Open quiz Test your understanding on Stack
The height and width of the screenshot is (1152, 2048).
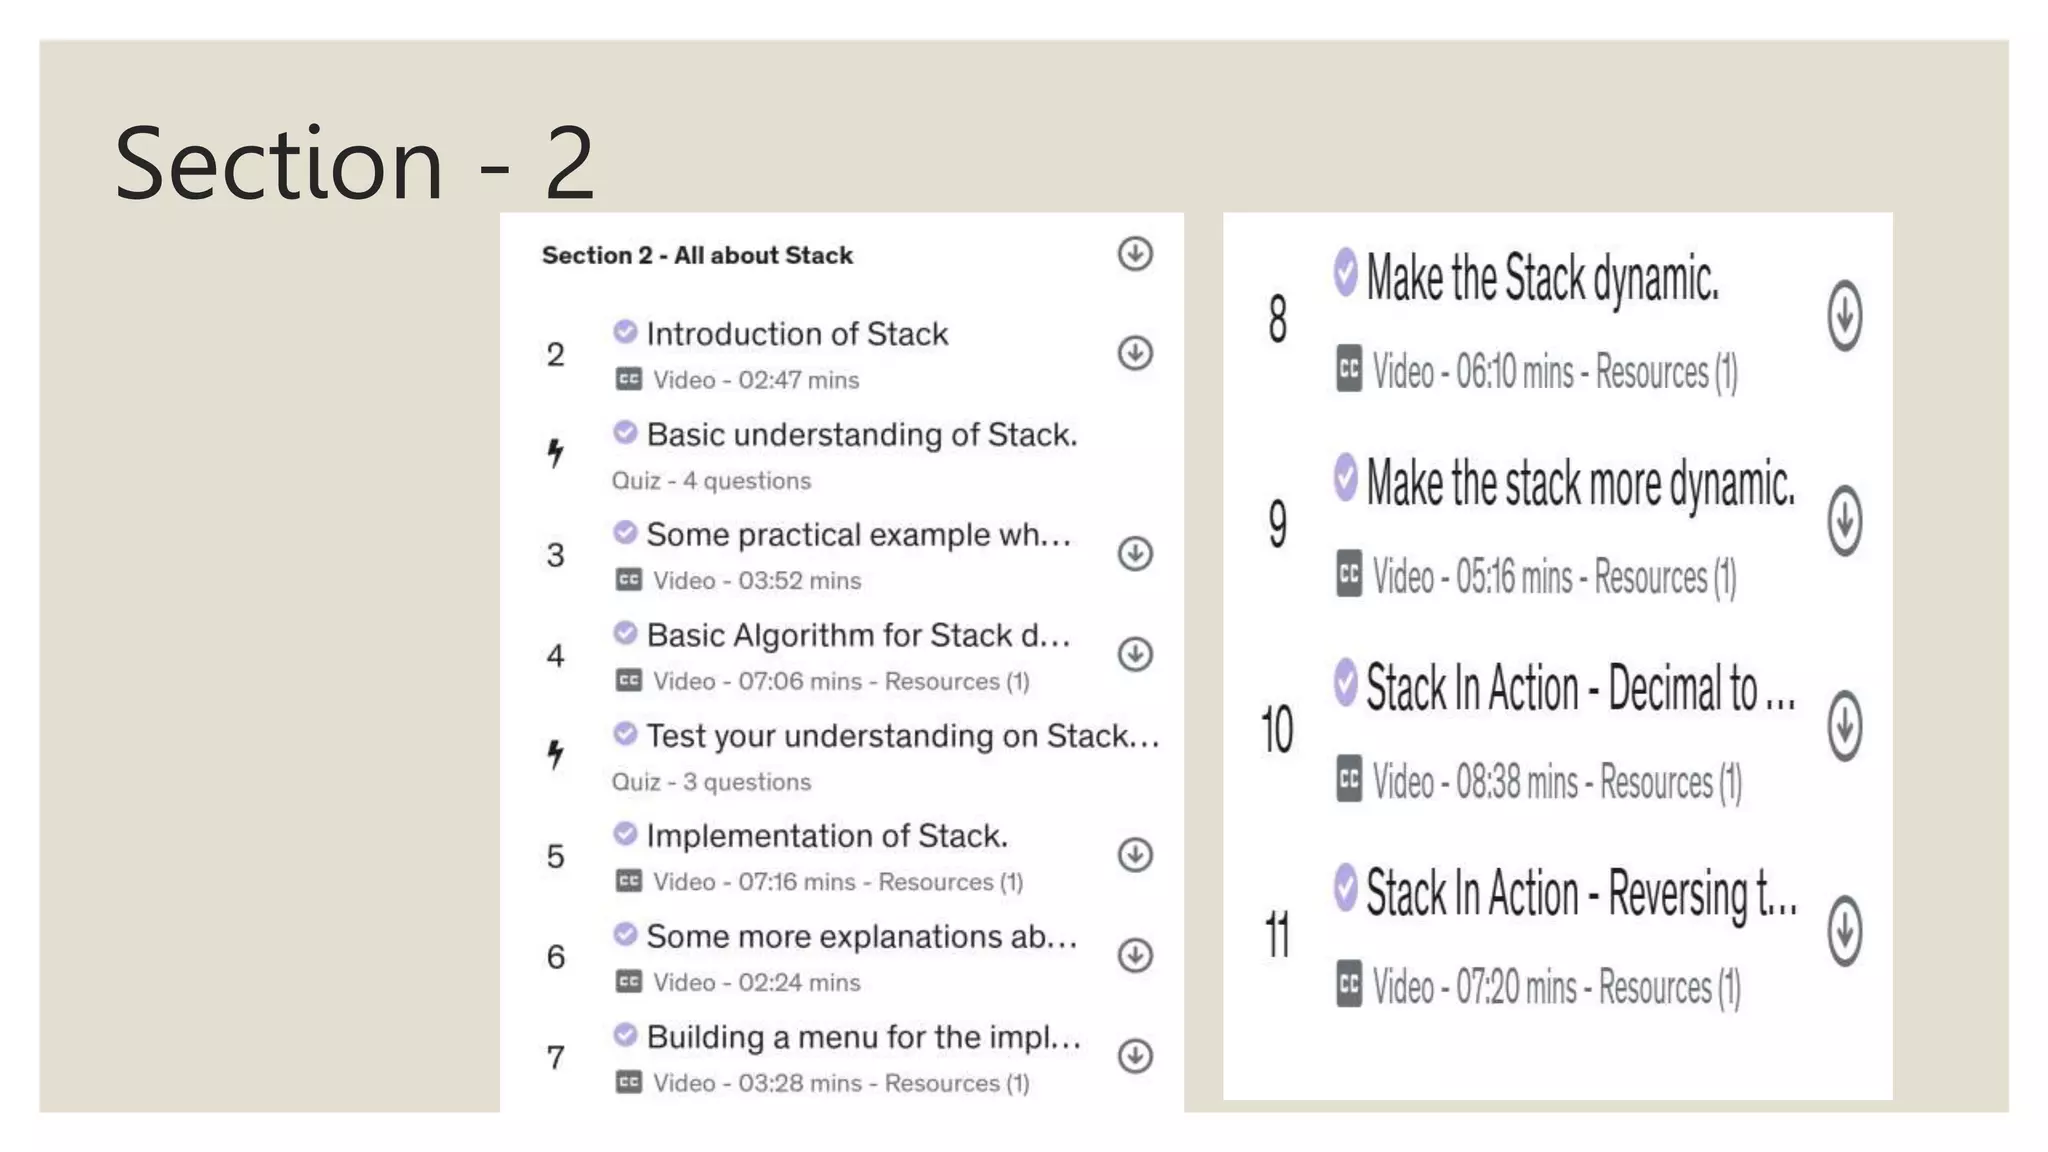(902, 737)
